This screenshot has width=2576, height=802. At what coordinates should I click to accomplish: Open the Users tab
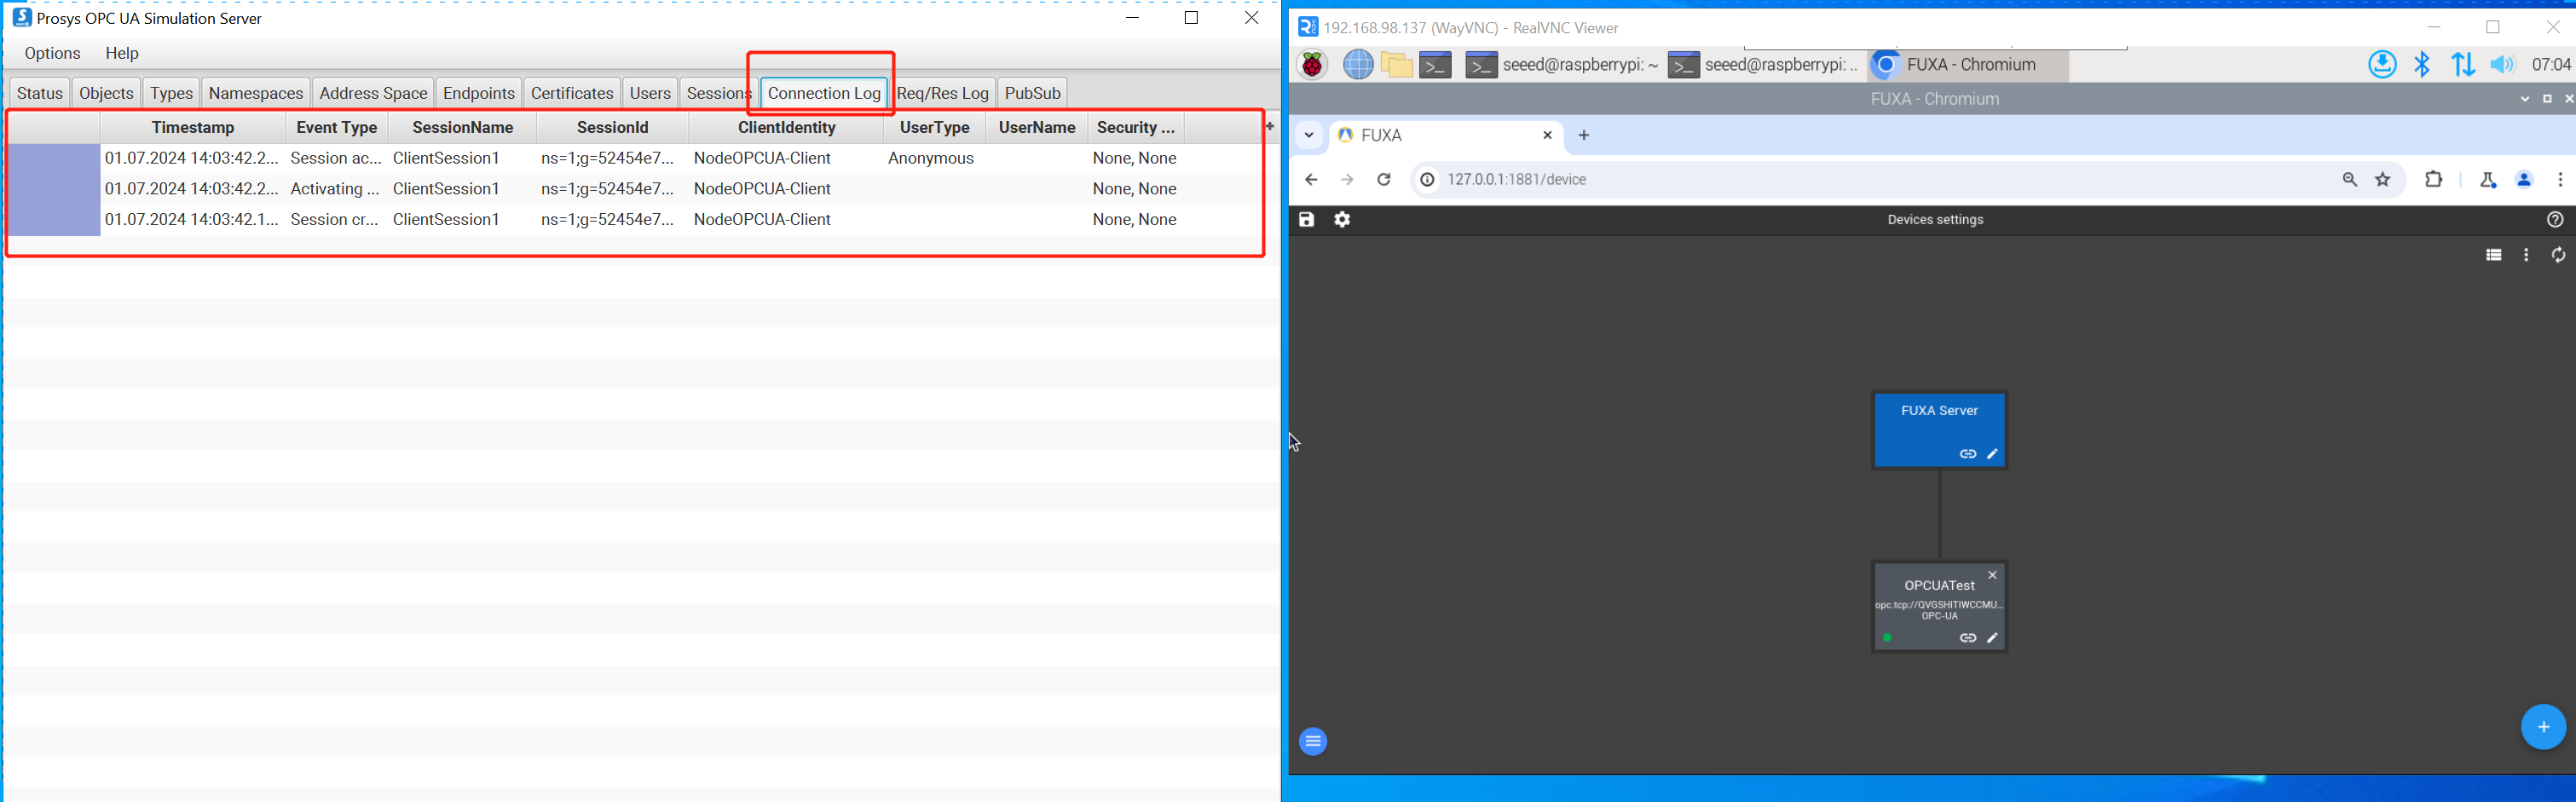click(650, 93)
